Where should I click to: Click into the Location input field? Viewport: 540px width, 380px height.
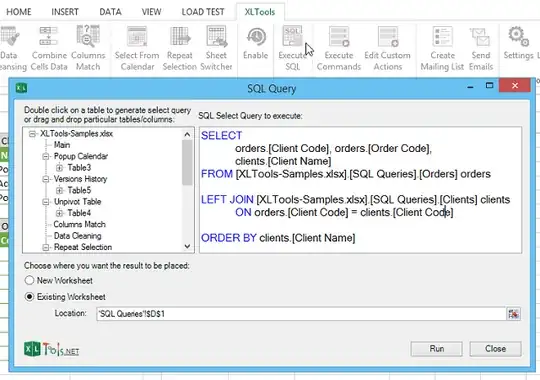[x=301, y=314]
